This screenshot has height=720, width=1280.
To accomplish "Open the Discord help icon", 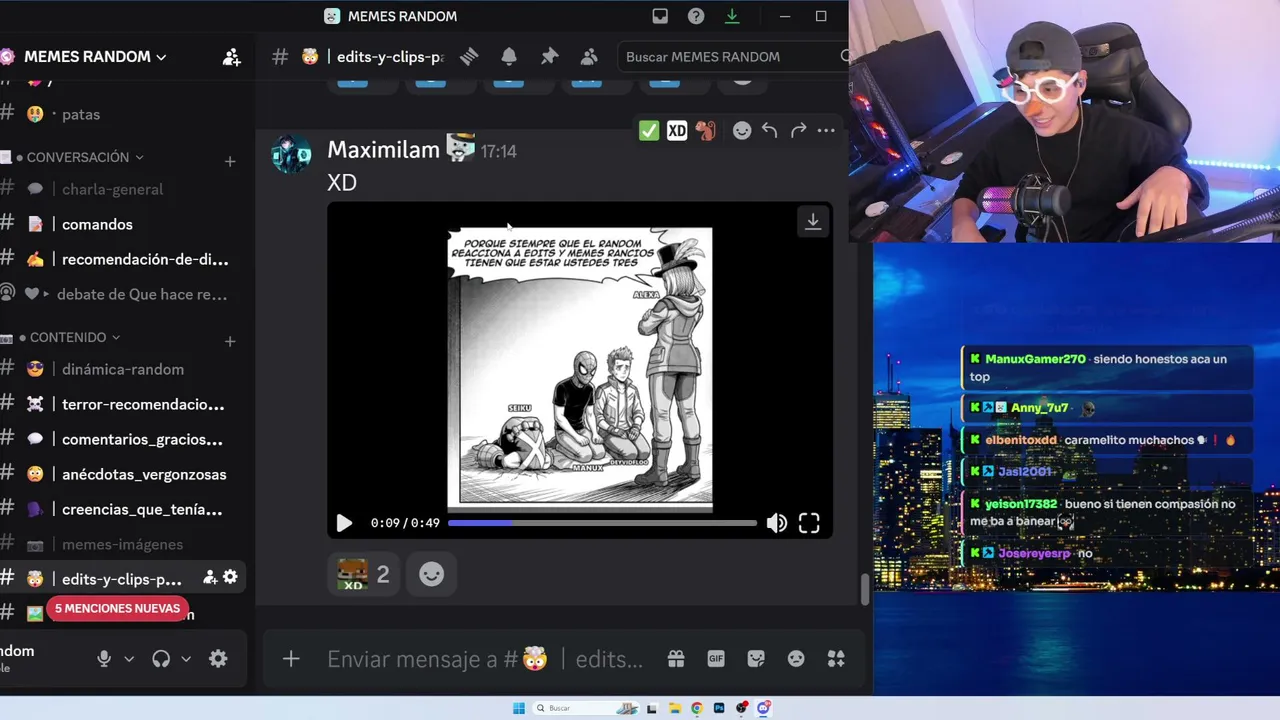I will 696,16.
